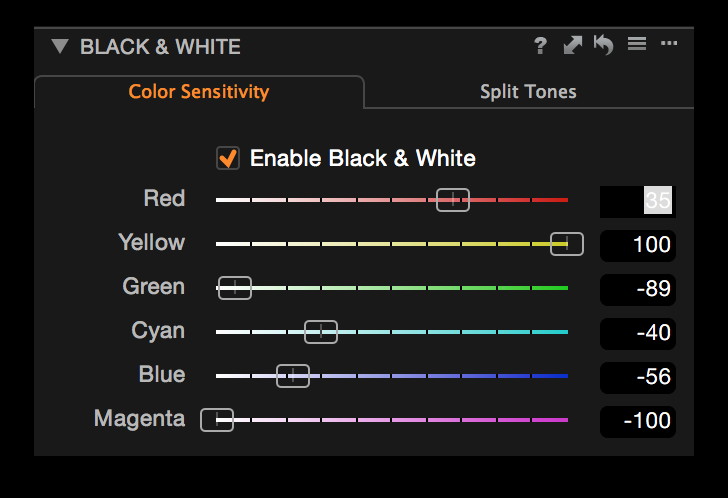Disable the Enable Black & White checkbox
Screen dimensions: 728x498
[228, 158]
